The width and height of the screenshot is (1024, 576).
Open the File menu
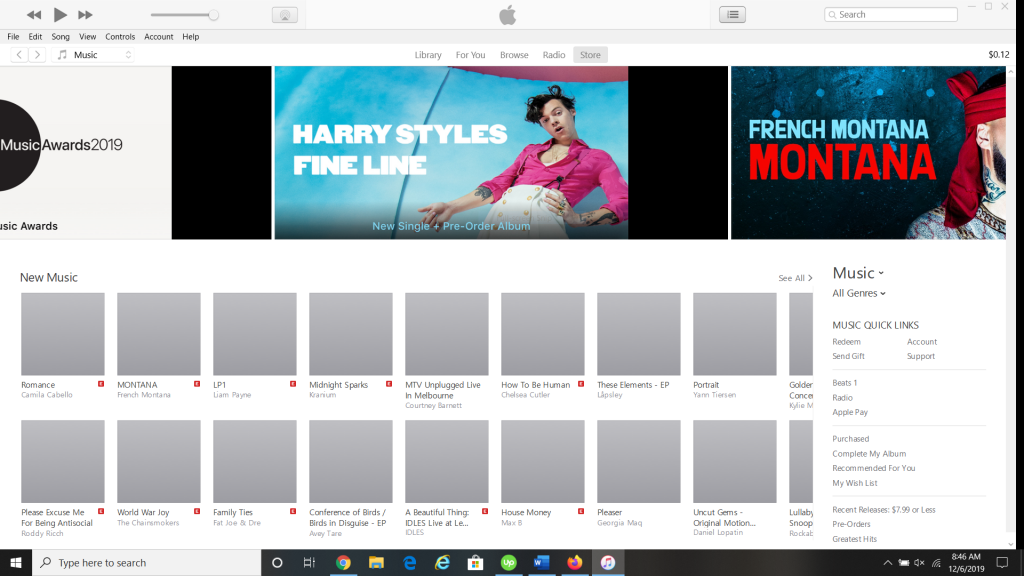(x=13, y=37)
